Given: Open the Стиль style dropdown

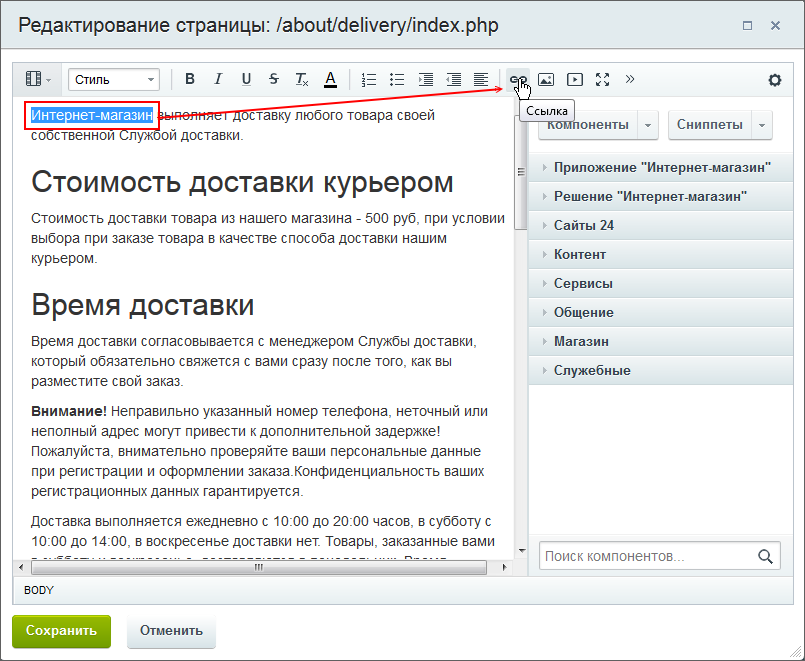Looking at the screenshot, I should coord(114,80).
